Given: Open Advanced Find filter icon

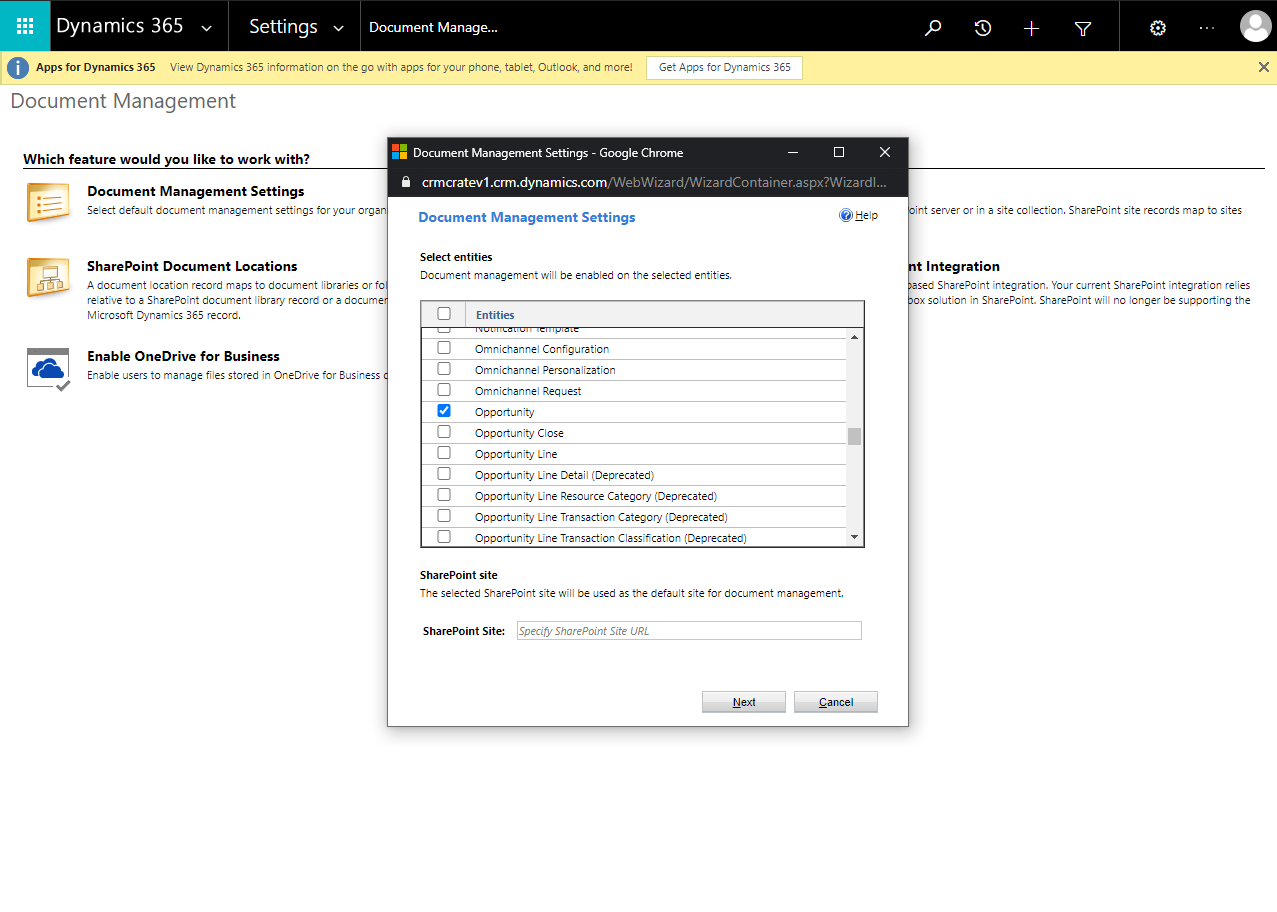Looking at the screenshot, I should point(1082,27).
